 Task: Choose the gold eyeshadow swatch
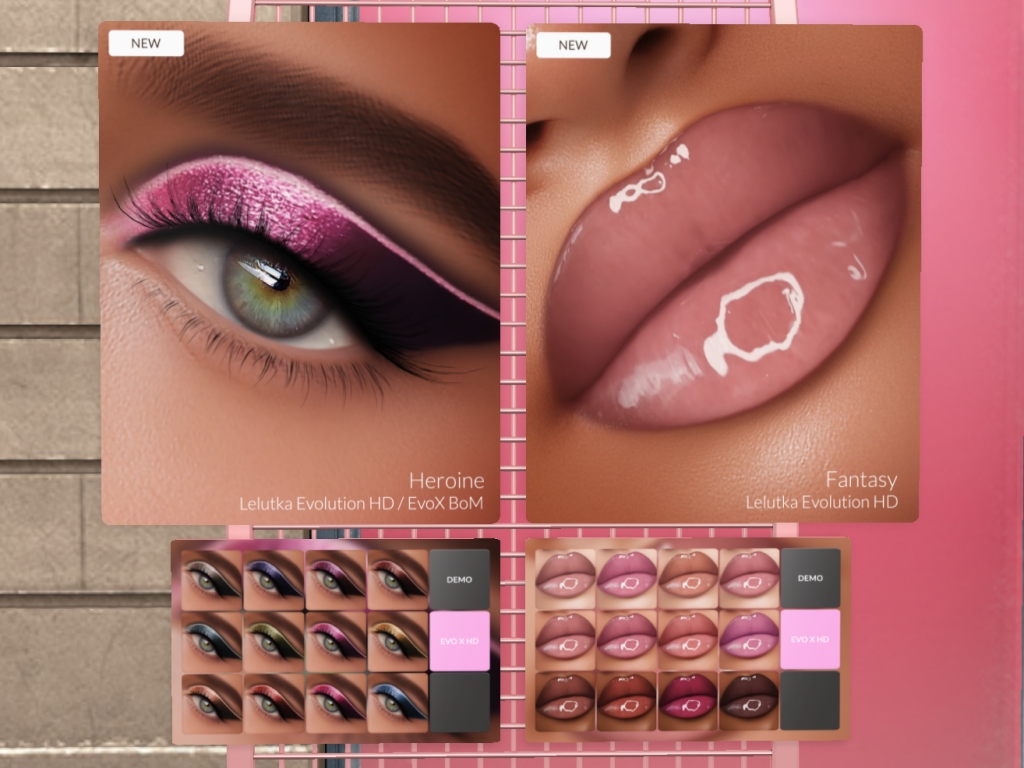(397, 640)
